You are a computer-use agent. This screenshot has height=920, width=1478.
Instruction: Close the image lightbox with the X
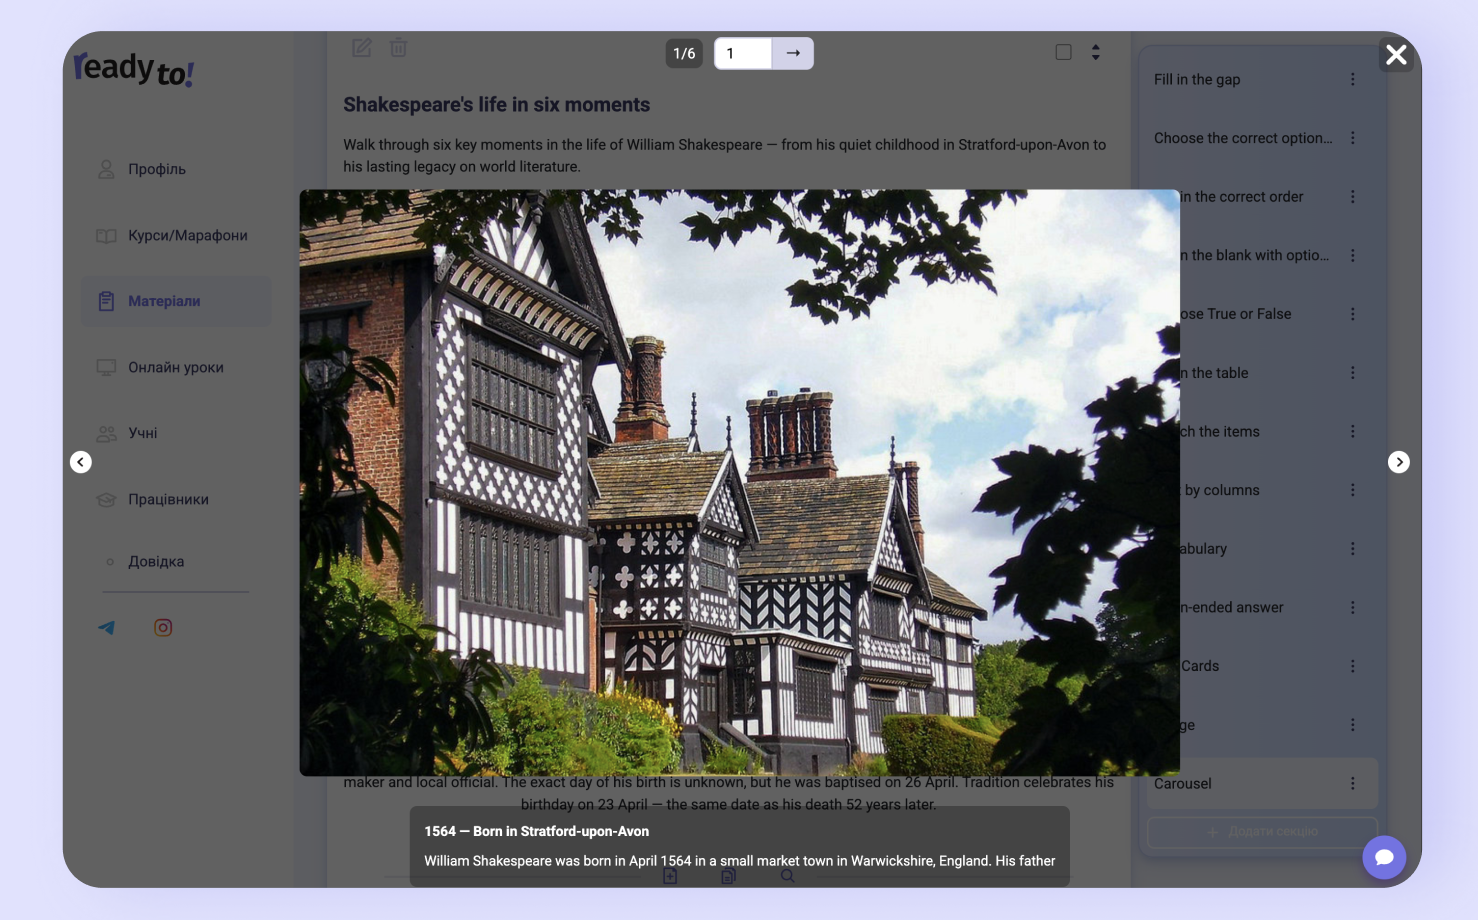[1396, 54]
